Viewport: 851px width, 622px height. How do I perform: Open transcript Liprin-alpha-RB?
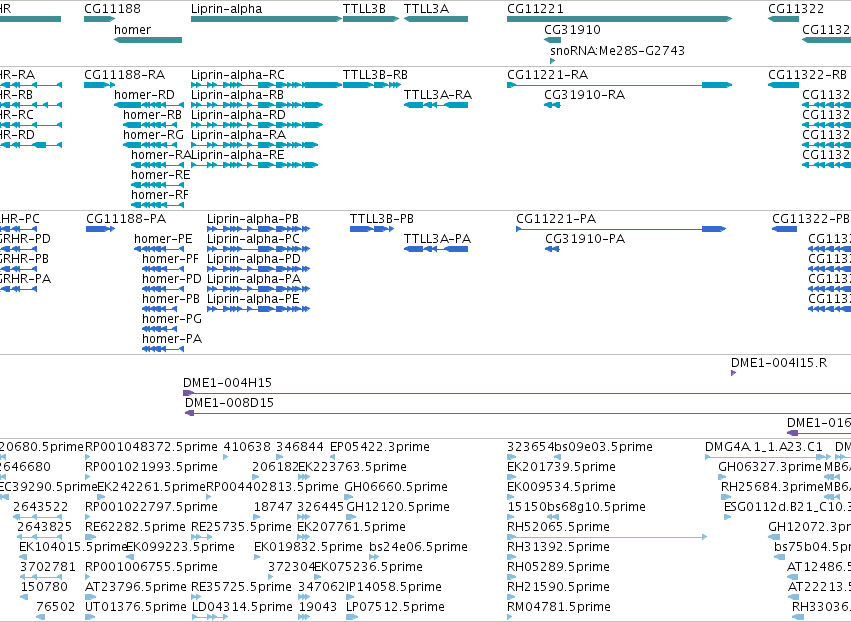[x=257, y=105]
